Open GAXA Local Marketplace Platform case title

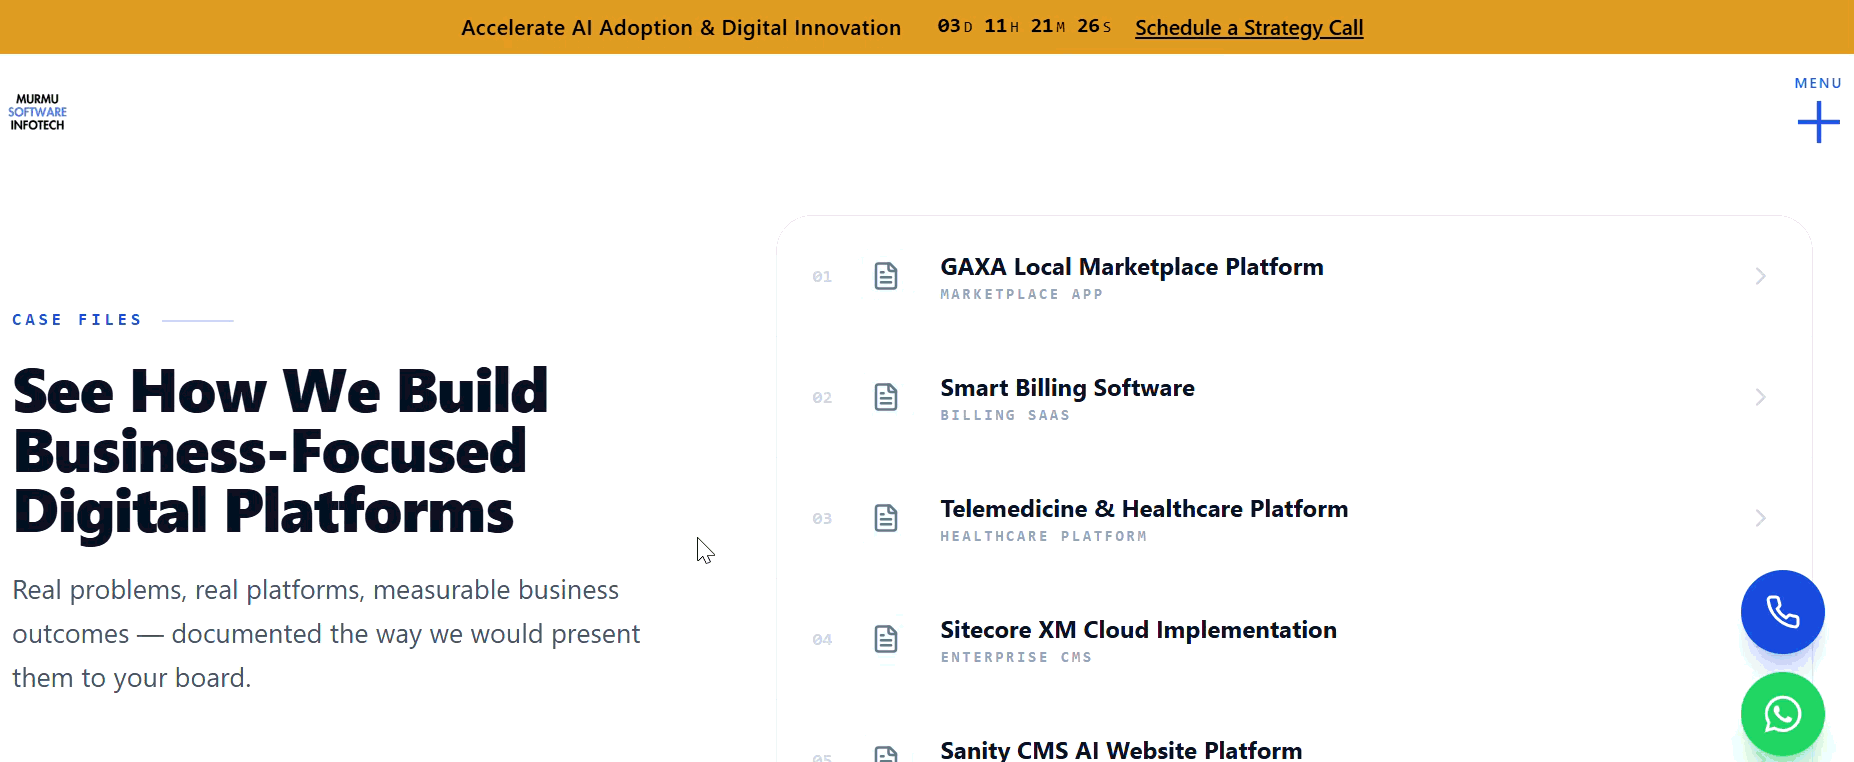(1132, 267)
